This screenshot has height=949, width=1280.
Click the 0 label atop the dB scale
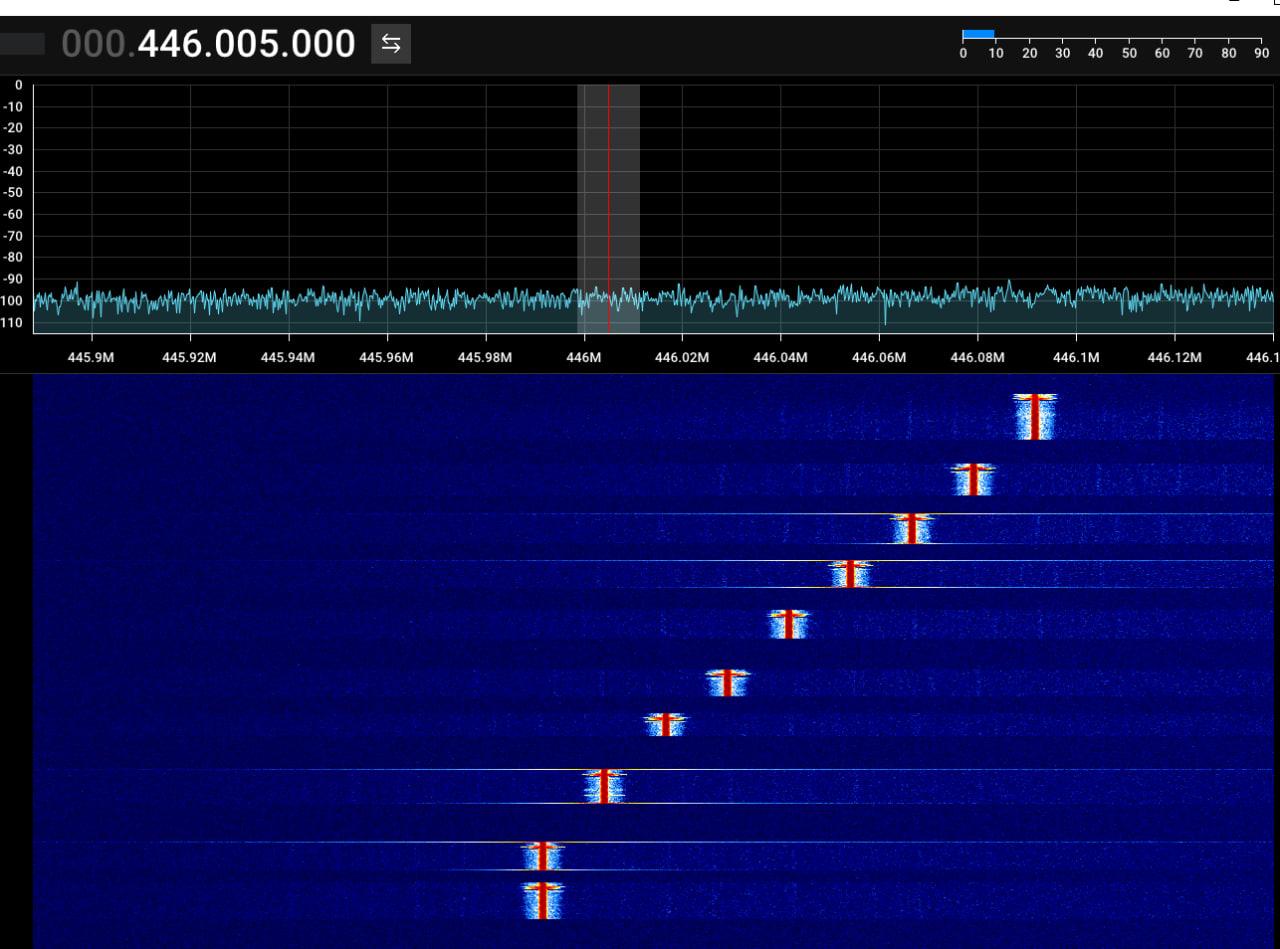tap(17, 85)
